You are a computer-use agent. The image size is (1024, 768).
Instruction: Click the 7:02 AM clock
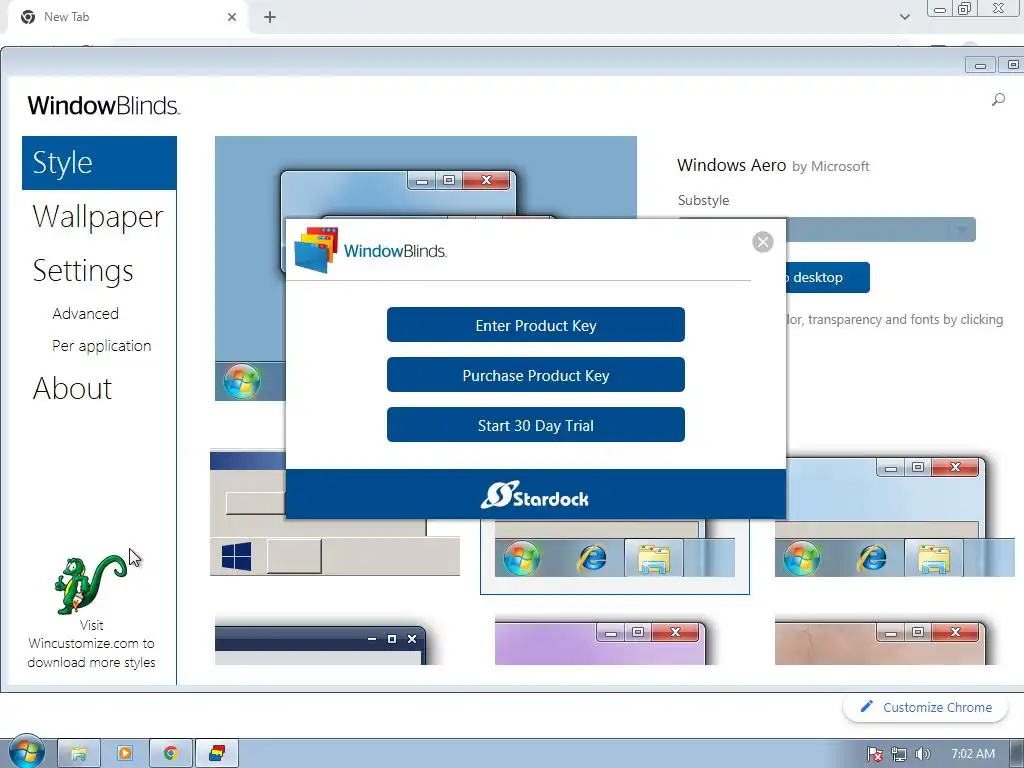point(972,754)
